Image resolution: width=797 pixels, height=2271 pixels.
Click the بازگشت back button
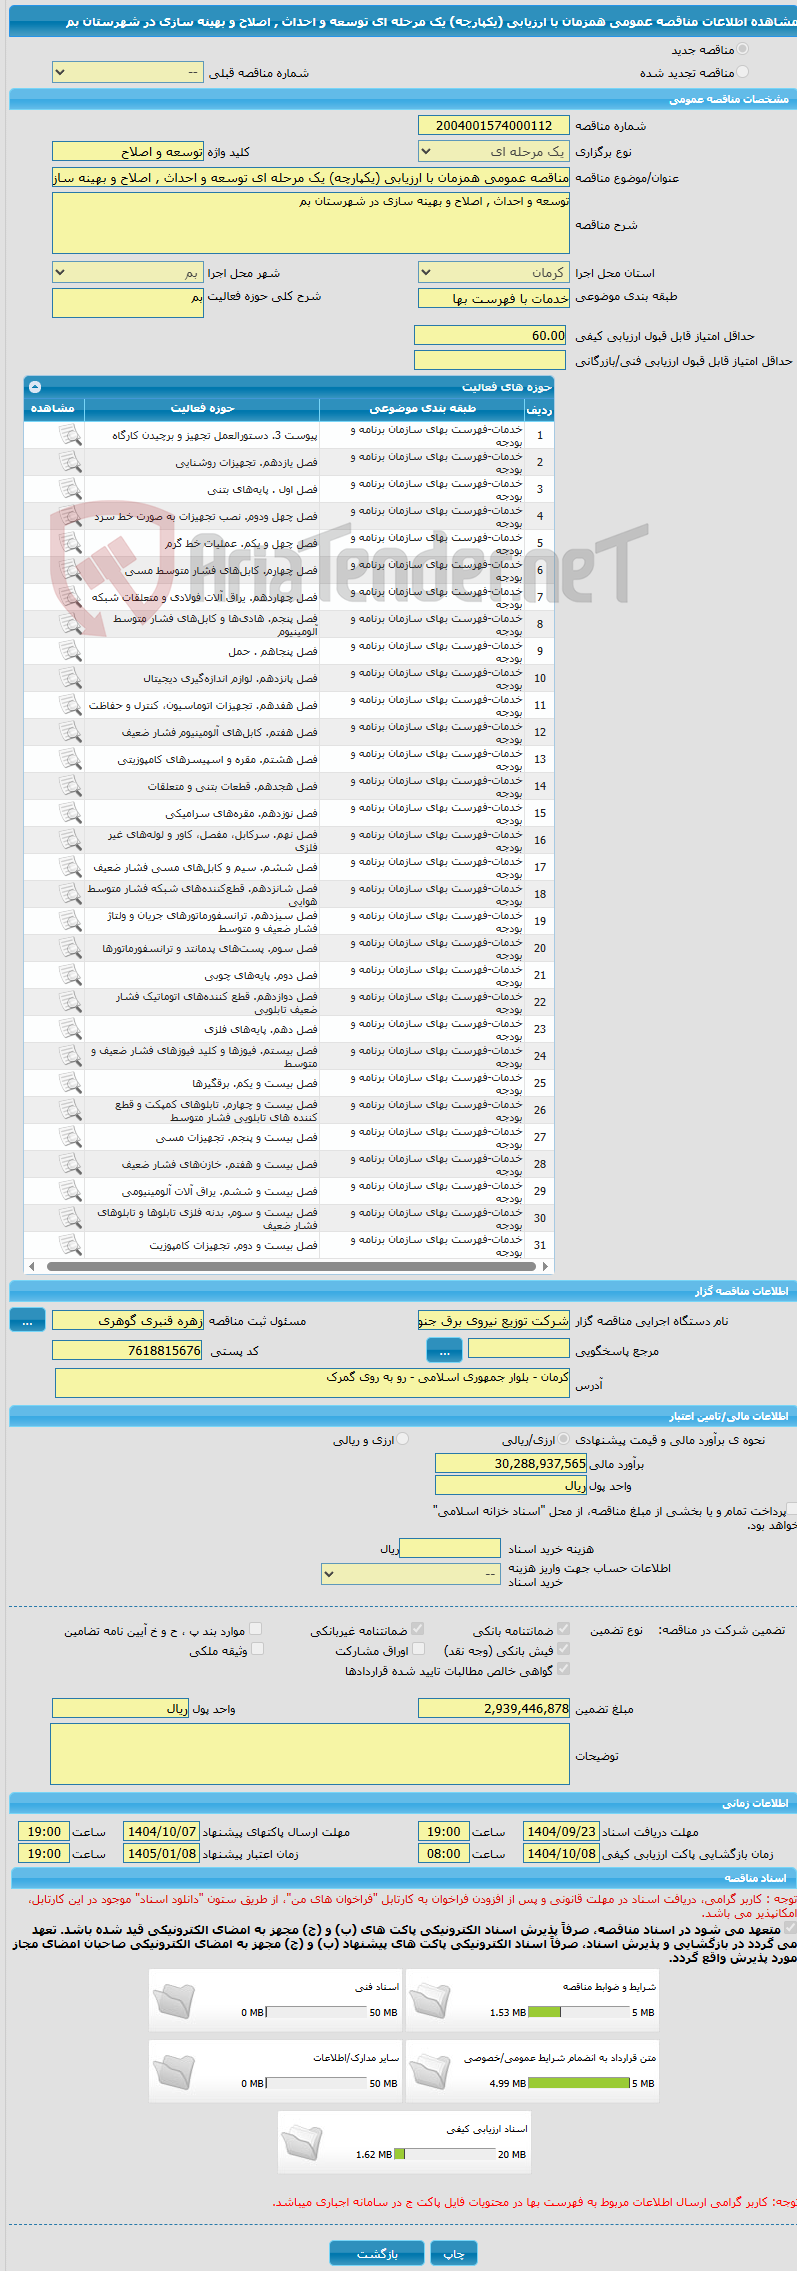click(377, 2253)
